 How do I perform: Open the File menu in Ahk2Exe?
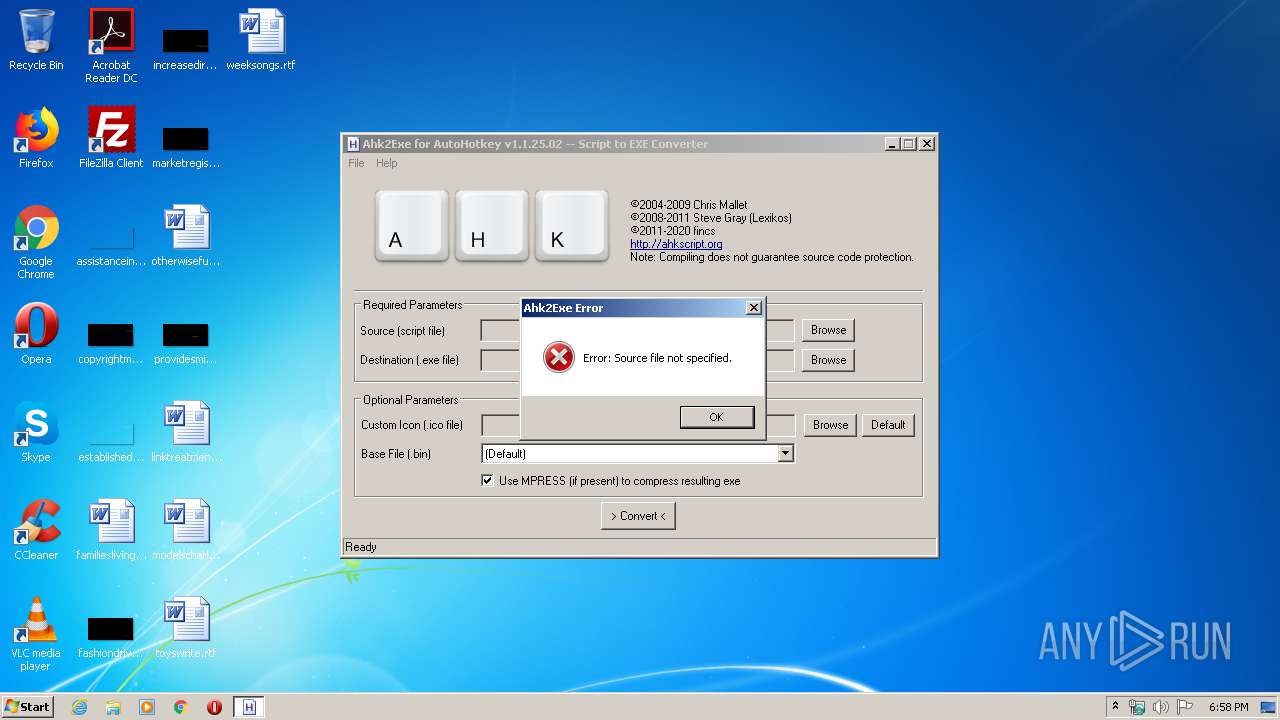[x=356, y=163]
